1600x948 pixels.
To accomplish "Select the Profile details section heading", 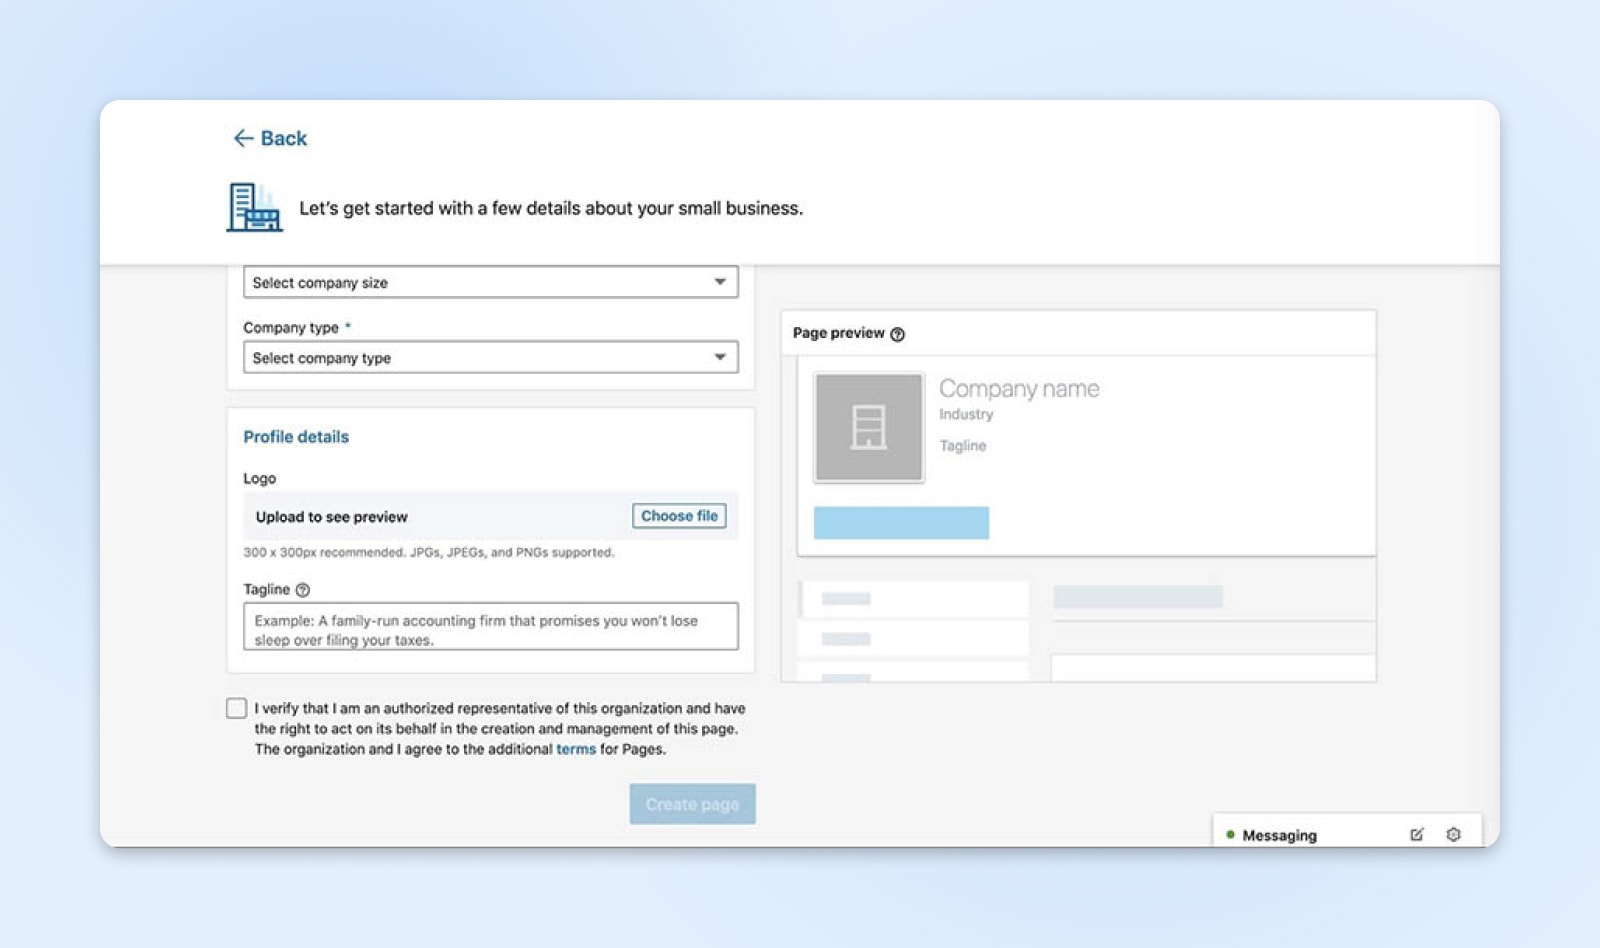I will (x=296, y=437).
